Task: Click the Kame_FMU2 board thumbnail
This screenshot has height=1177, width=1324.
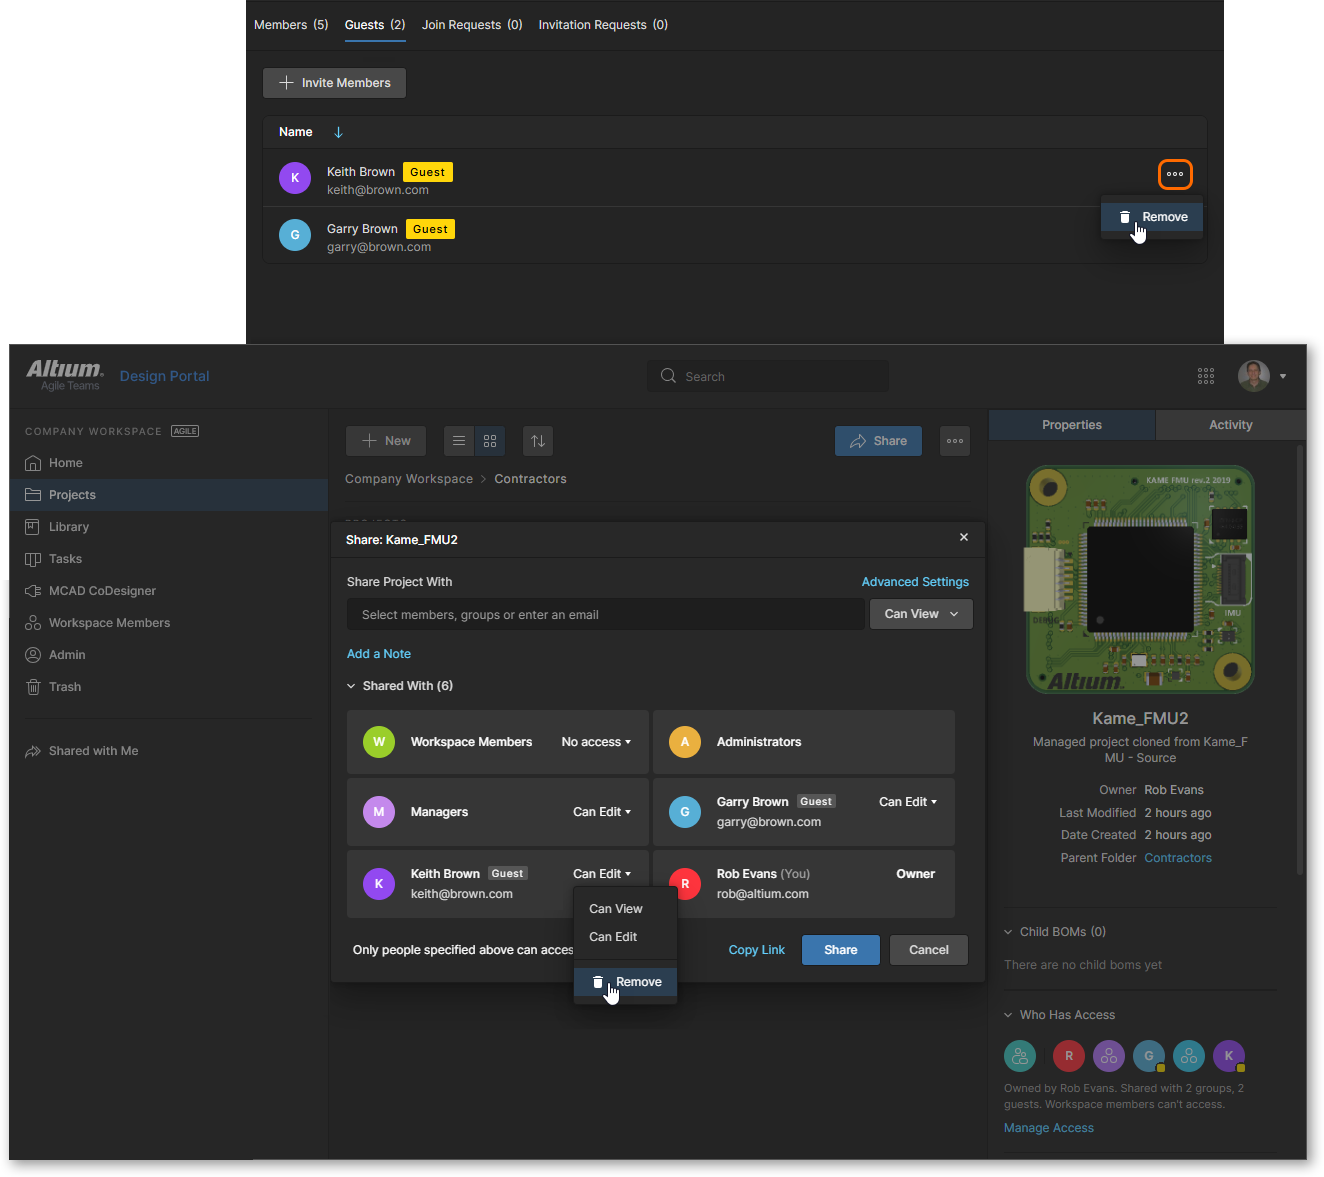Action: tap(1140, 579)
